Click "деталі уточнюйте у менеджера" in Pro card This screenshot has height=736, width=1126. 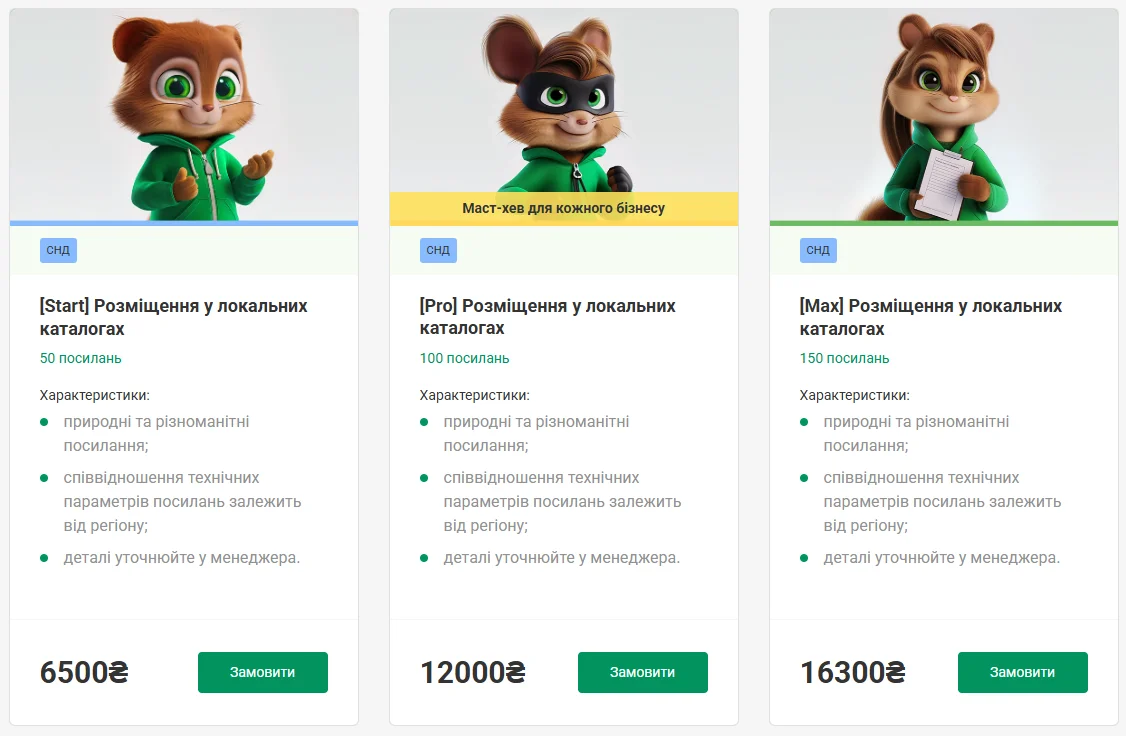tap(561, 557)
